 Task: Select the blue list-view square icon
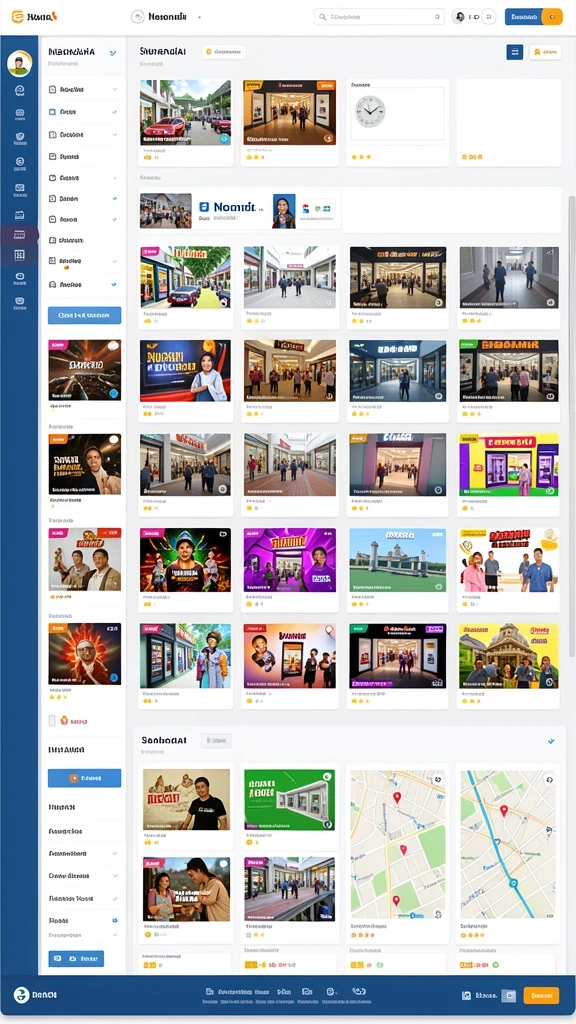coord(515,52)
